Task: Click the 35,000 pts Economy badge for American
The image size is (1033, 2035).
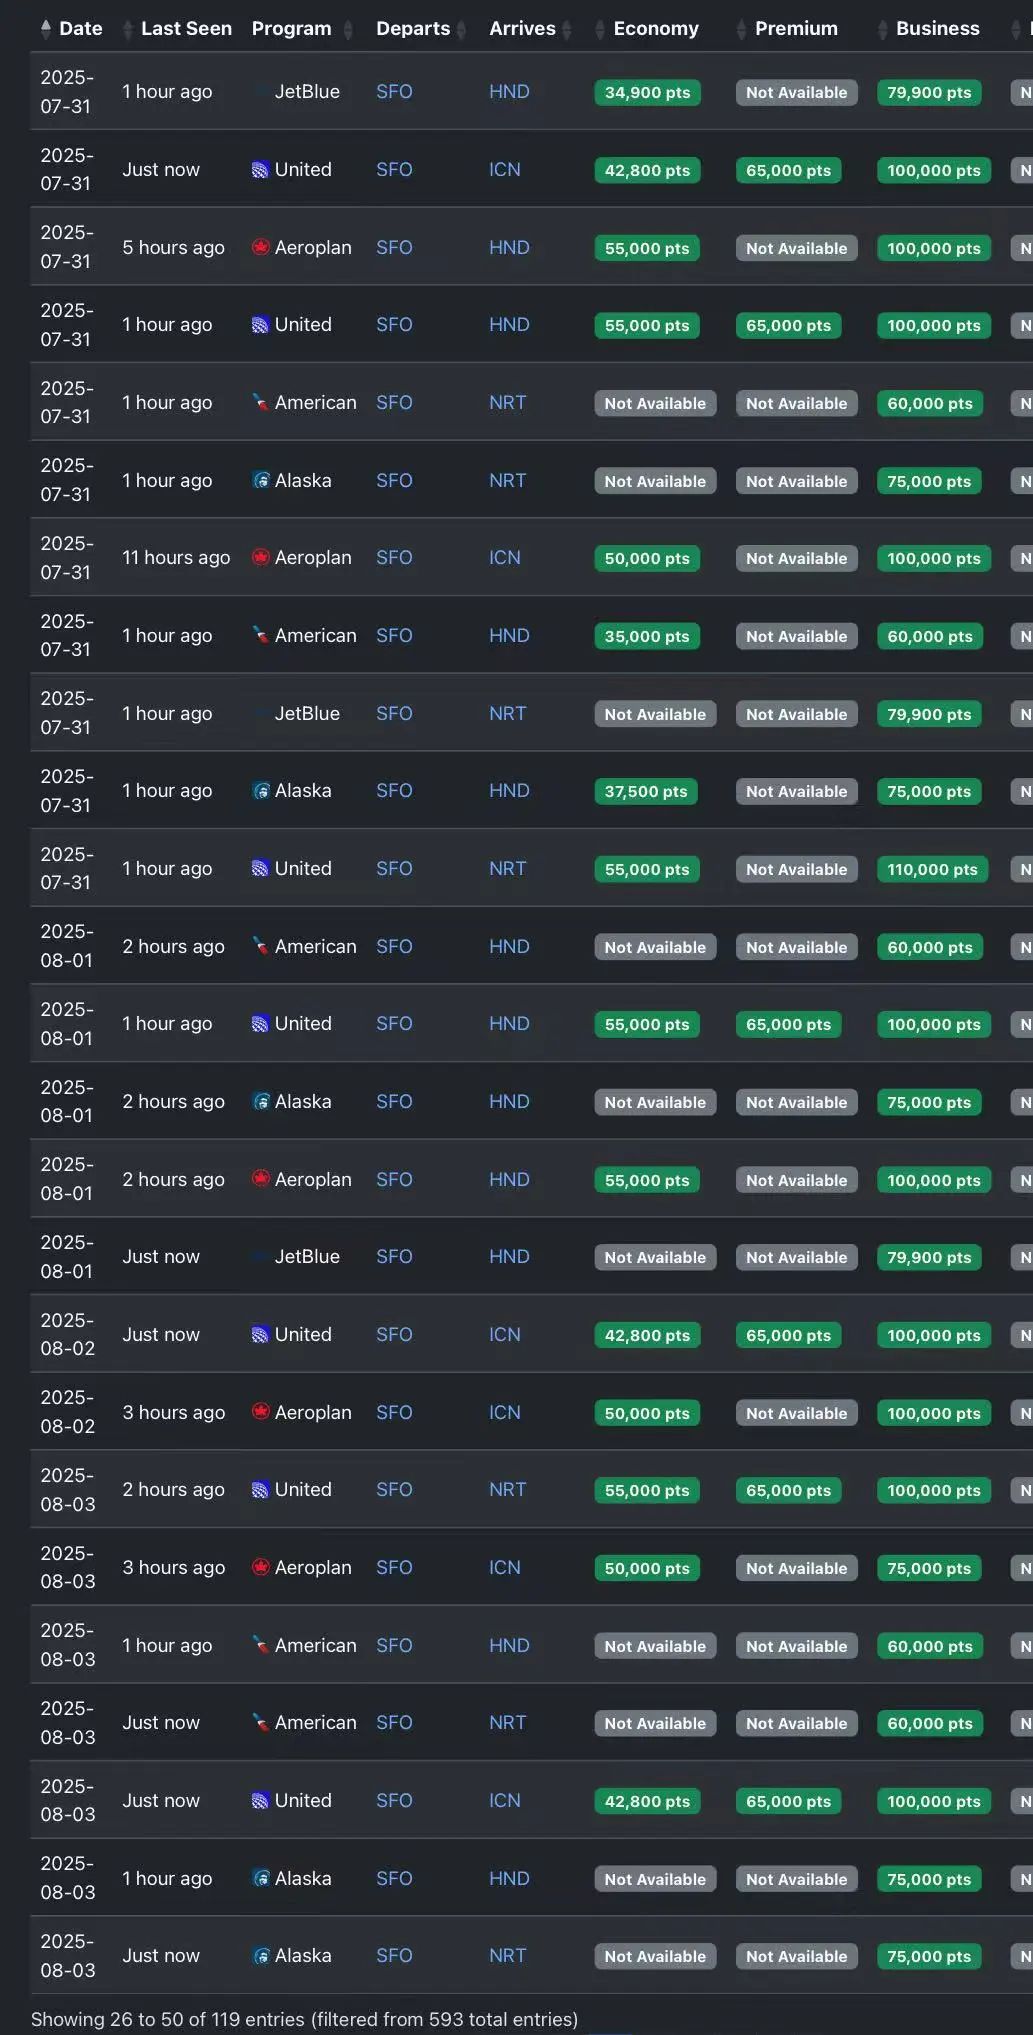Action: coord(647,636)
